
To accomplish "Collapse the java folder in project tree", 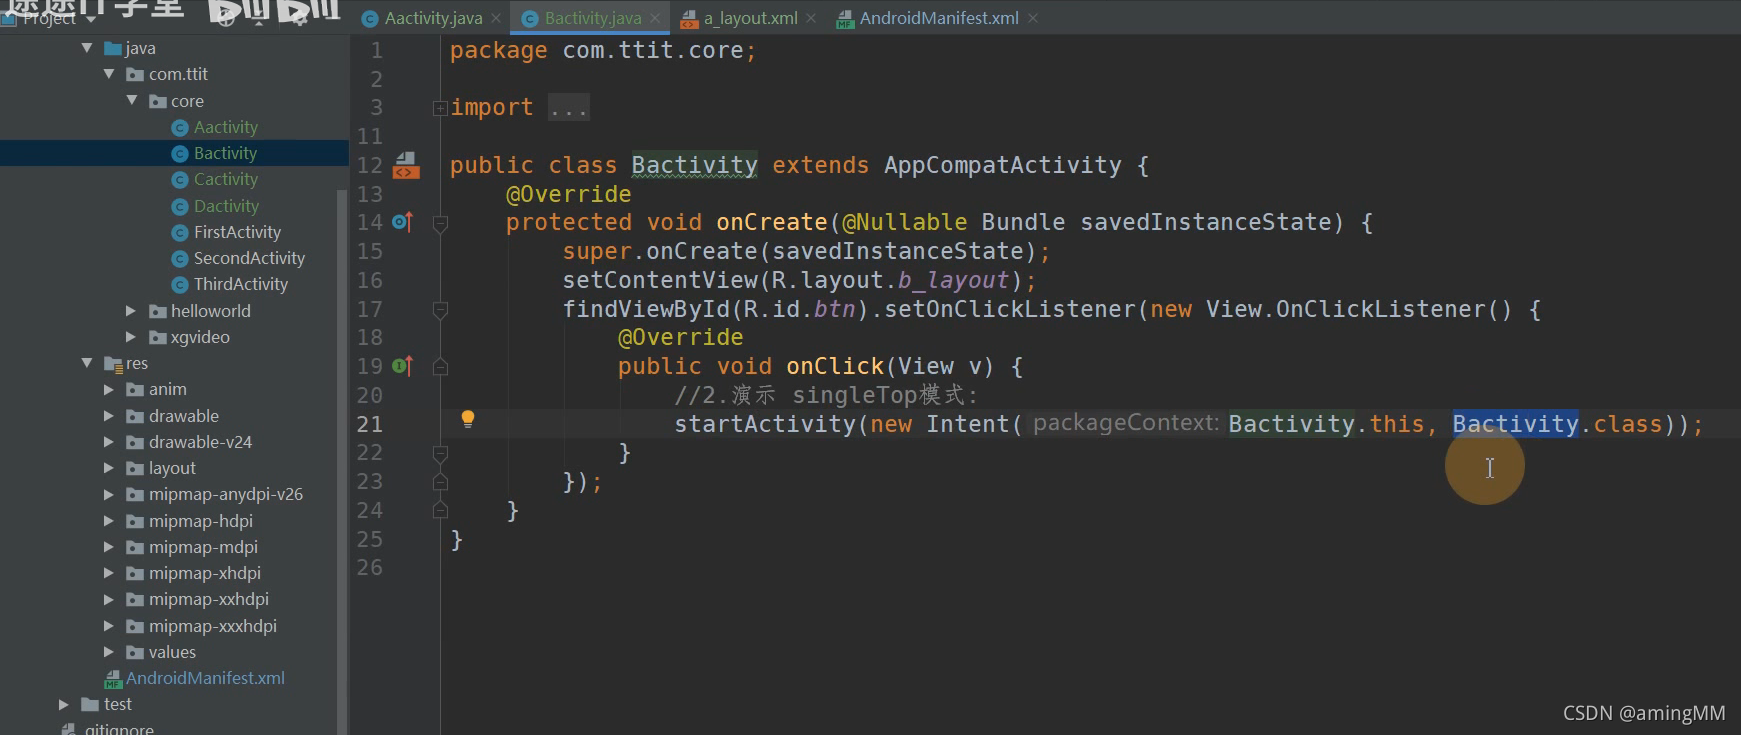I will pyautogui.click(x=87, y=48).
